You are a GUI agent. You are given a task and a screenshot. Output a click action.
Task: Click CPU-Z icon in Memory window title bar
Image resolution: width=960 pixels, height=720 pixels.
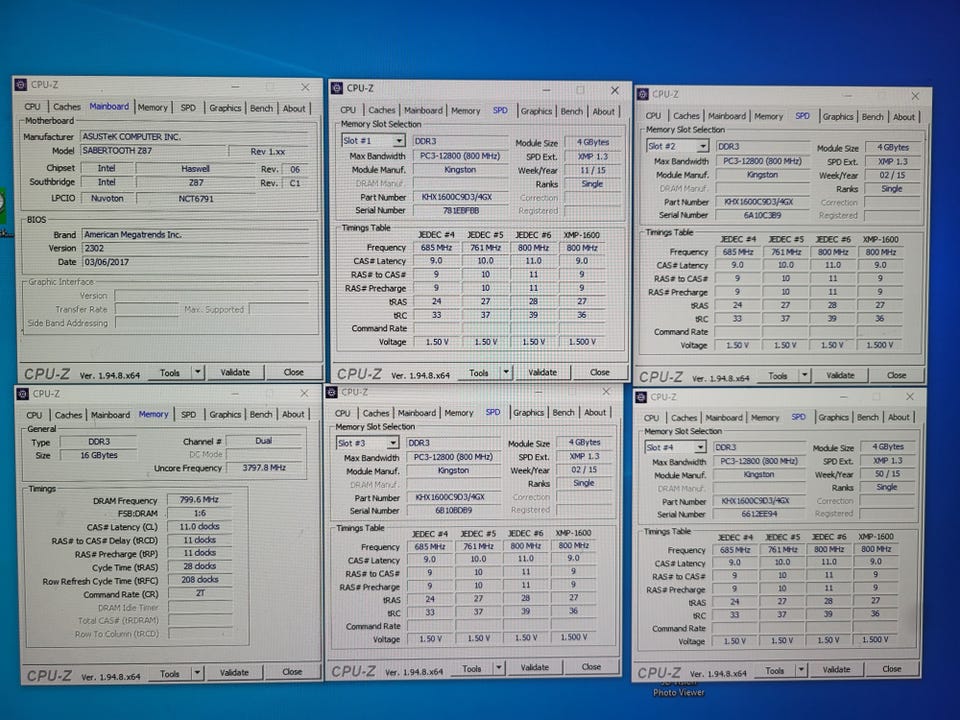point(23,394)
